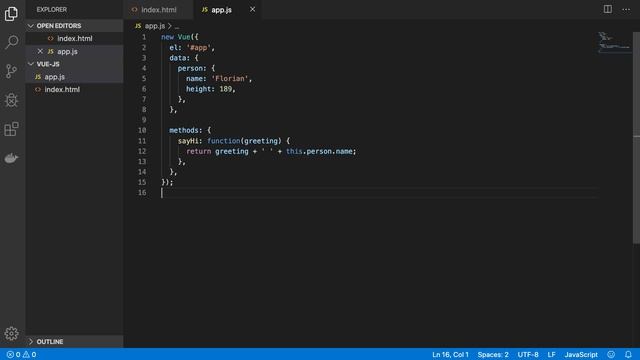Open index.html in Open Editors list

tap(74, 38)
